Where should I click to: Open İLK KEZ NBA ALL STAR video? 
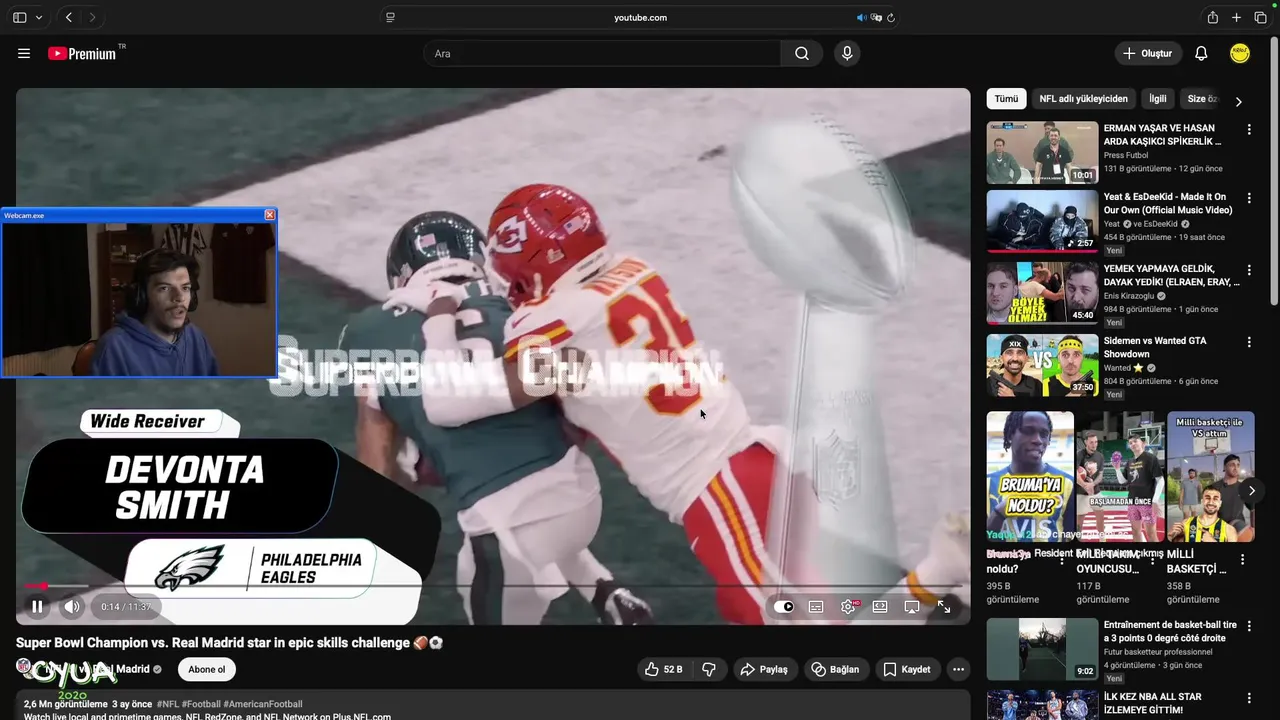1152,703
